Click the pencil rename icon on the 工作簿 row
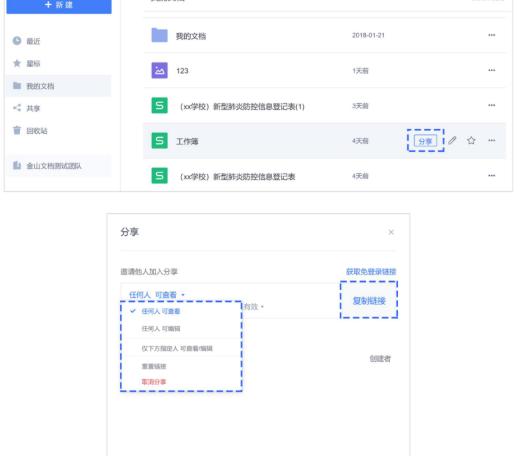The width and height of the screenshot is (531, 456). click(x=452, y=140)
